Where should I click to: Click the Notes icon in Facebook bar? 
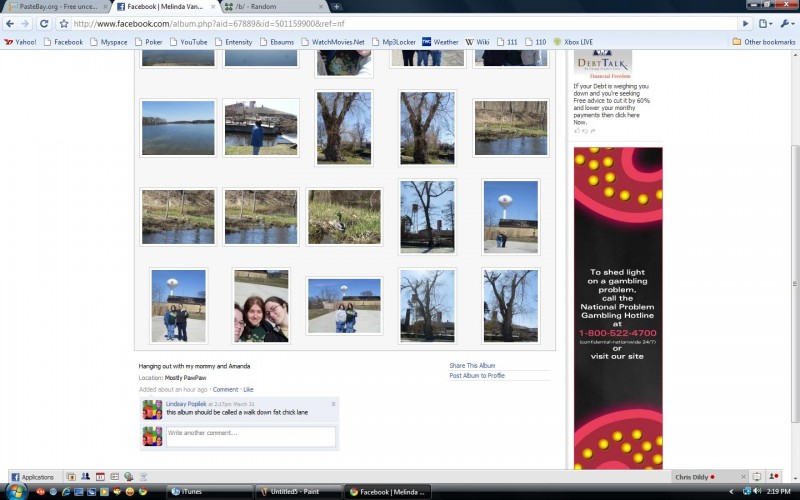114,477
